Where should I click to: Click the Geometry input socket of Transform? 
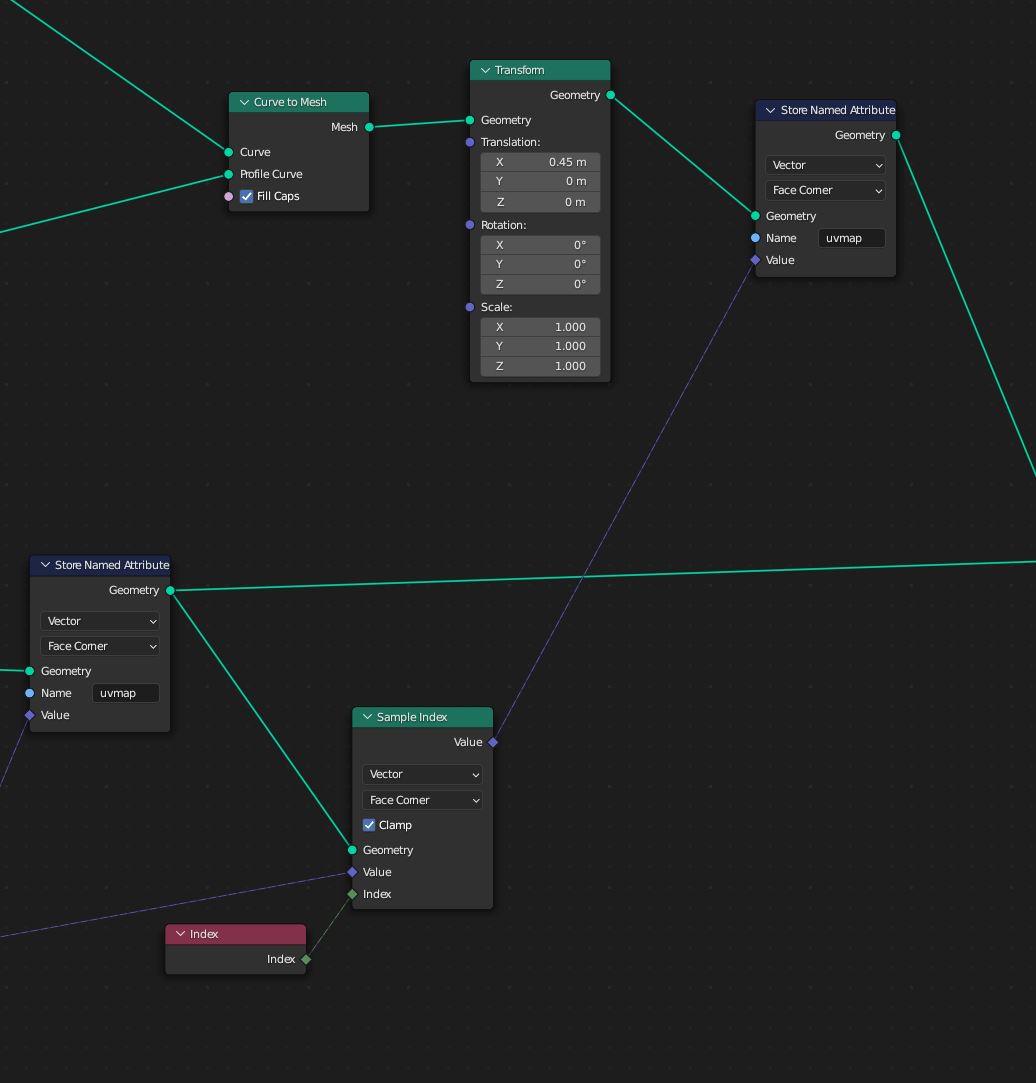(470, 120)
